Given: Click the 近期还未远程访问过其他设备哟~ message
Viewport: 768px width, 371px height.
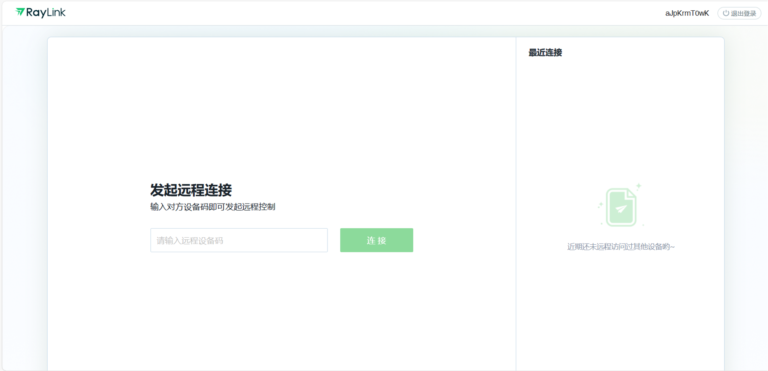Looking at the screenshot, I should point(621,247).
